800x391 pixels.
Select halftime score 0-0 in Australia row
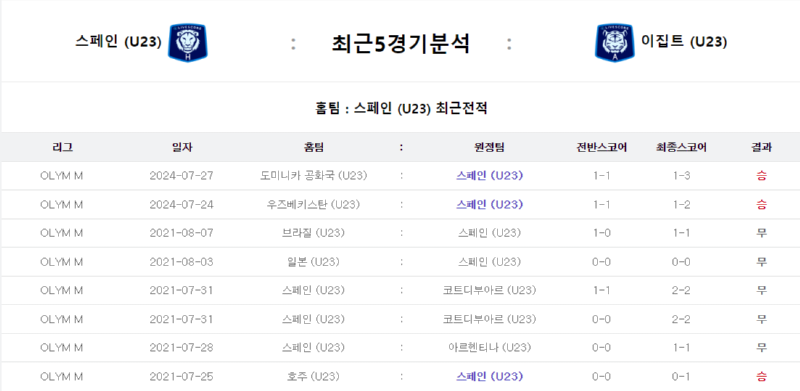click(x=602, y=377)
